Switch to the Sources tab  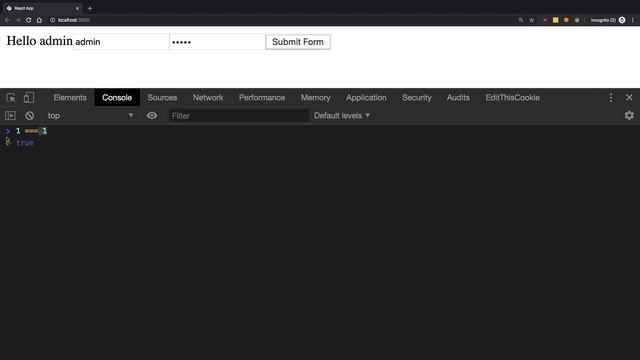(x=162, y=98)
